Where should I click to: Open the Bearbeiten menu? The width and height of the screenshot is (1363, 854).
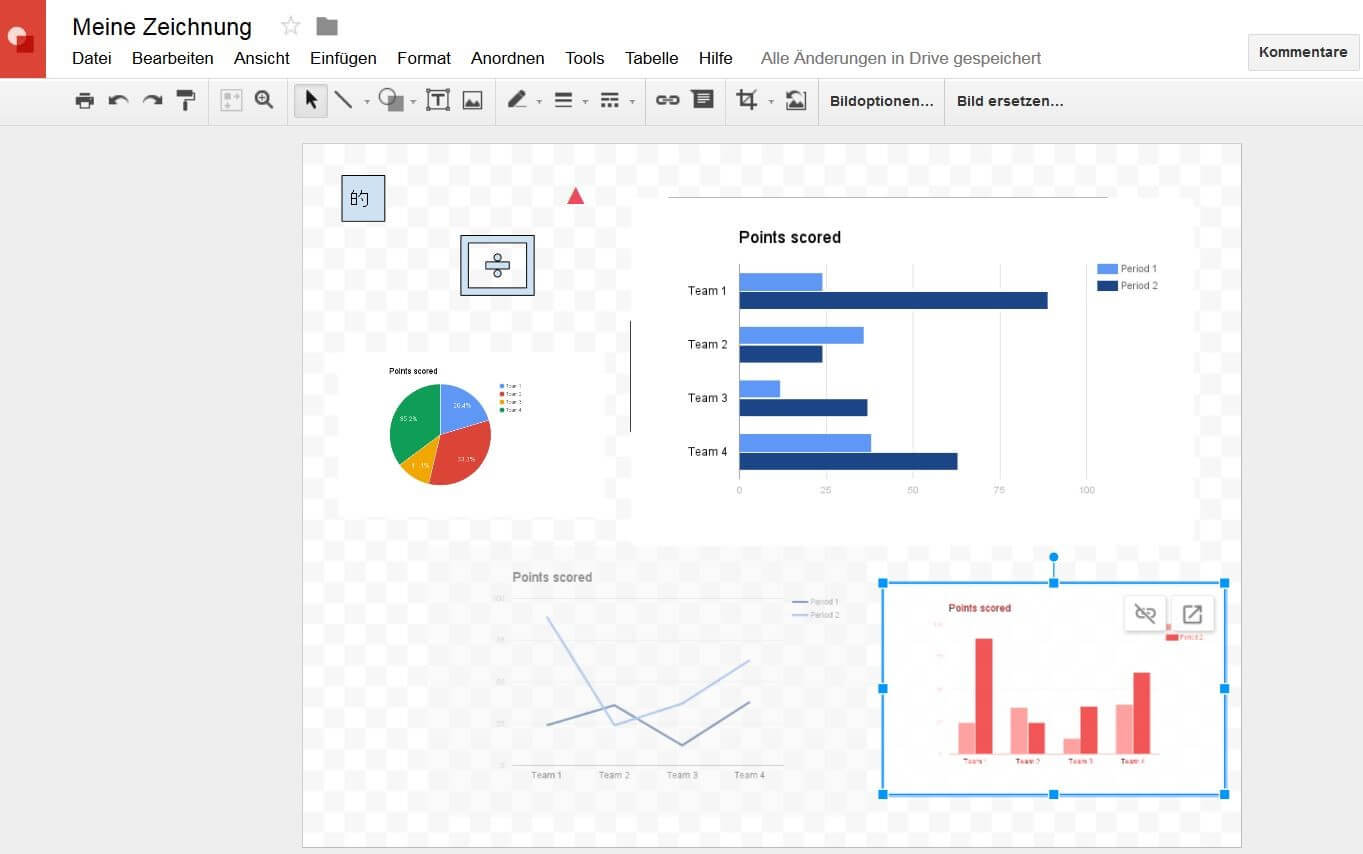click(173, 58)
